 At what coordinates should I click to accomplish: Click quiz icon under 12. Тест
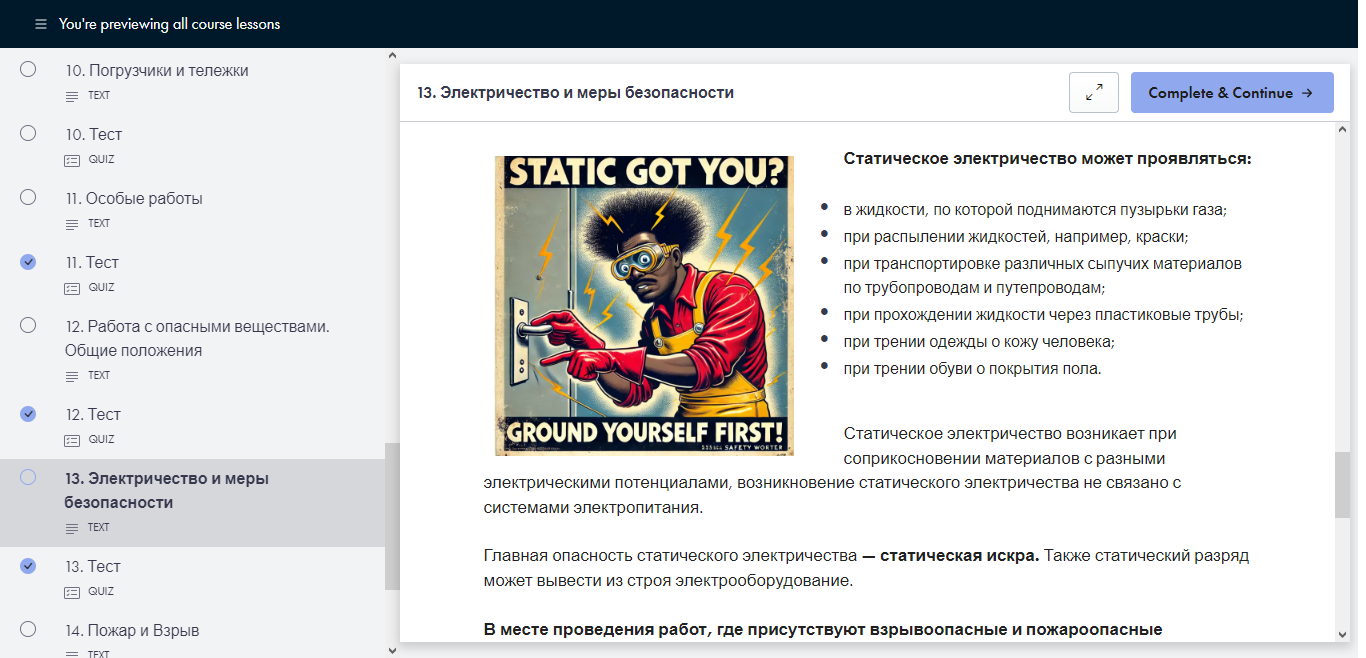71,440
